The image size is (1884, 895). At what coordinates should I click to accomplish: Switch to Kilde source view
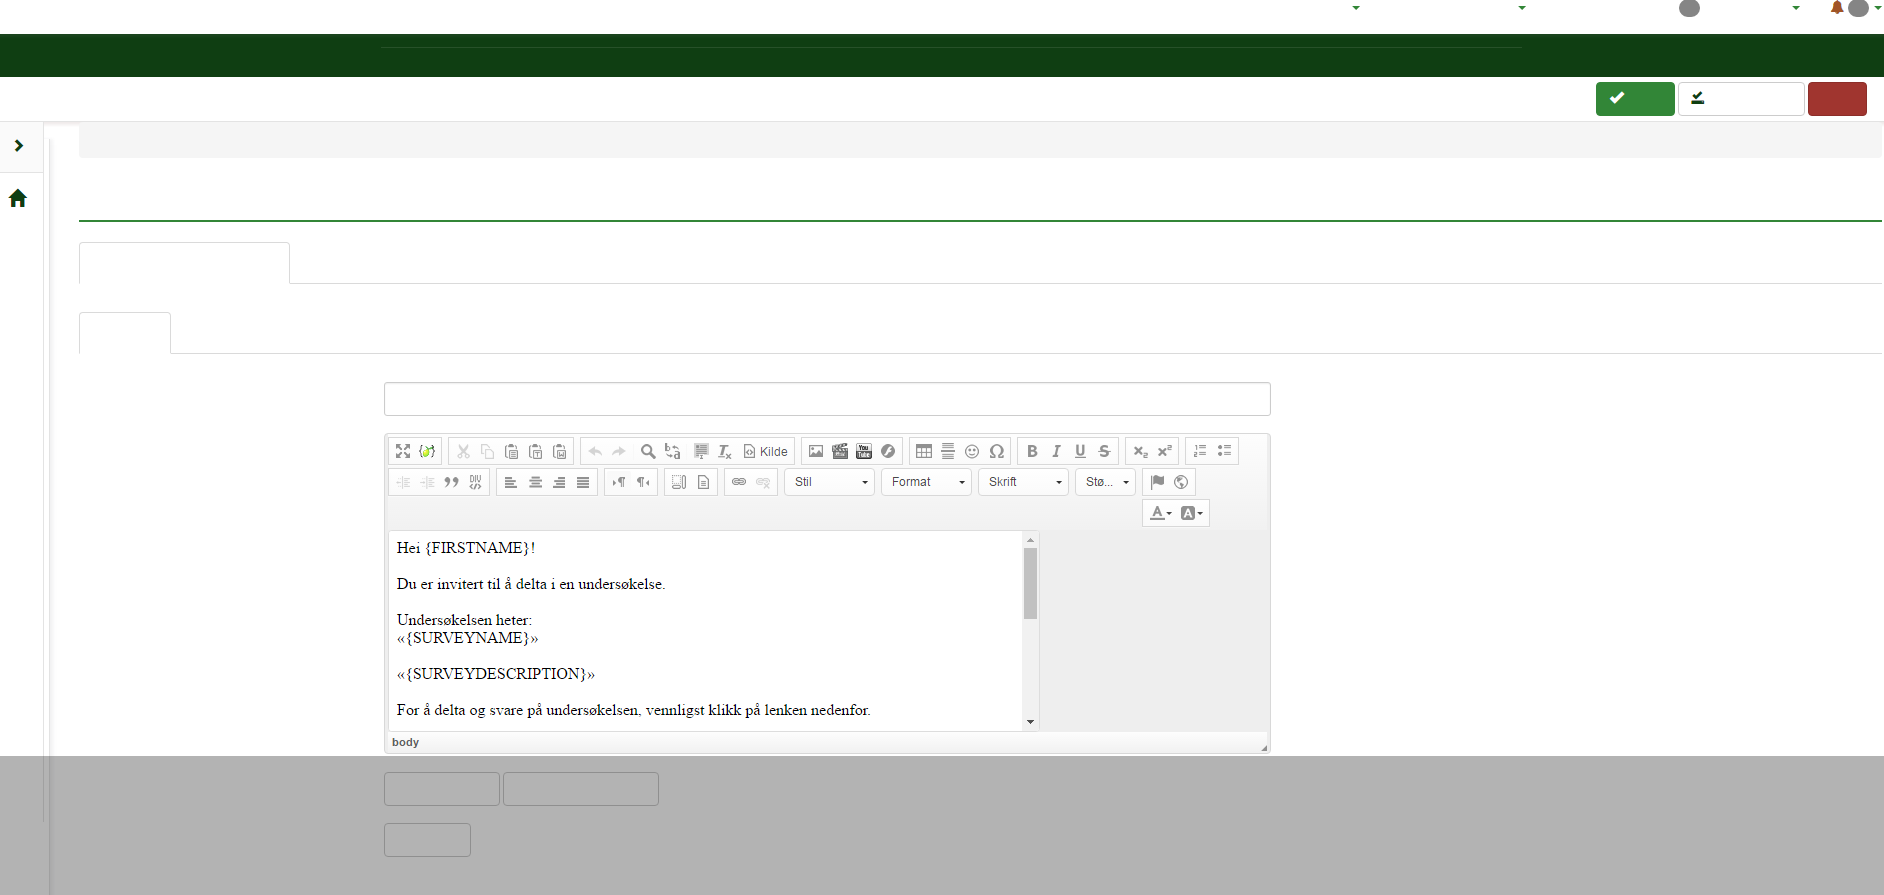pos(766,451)
